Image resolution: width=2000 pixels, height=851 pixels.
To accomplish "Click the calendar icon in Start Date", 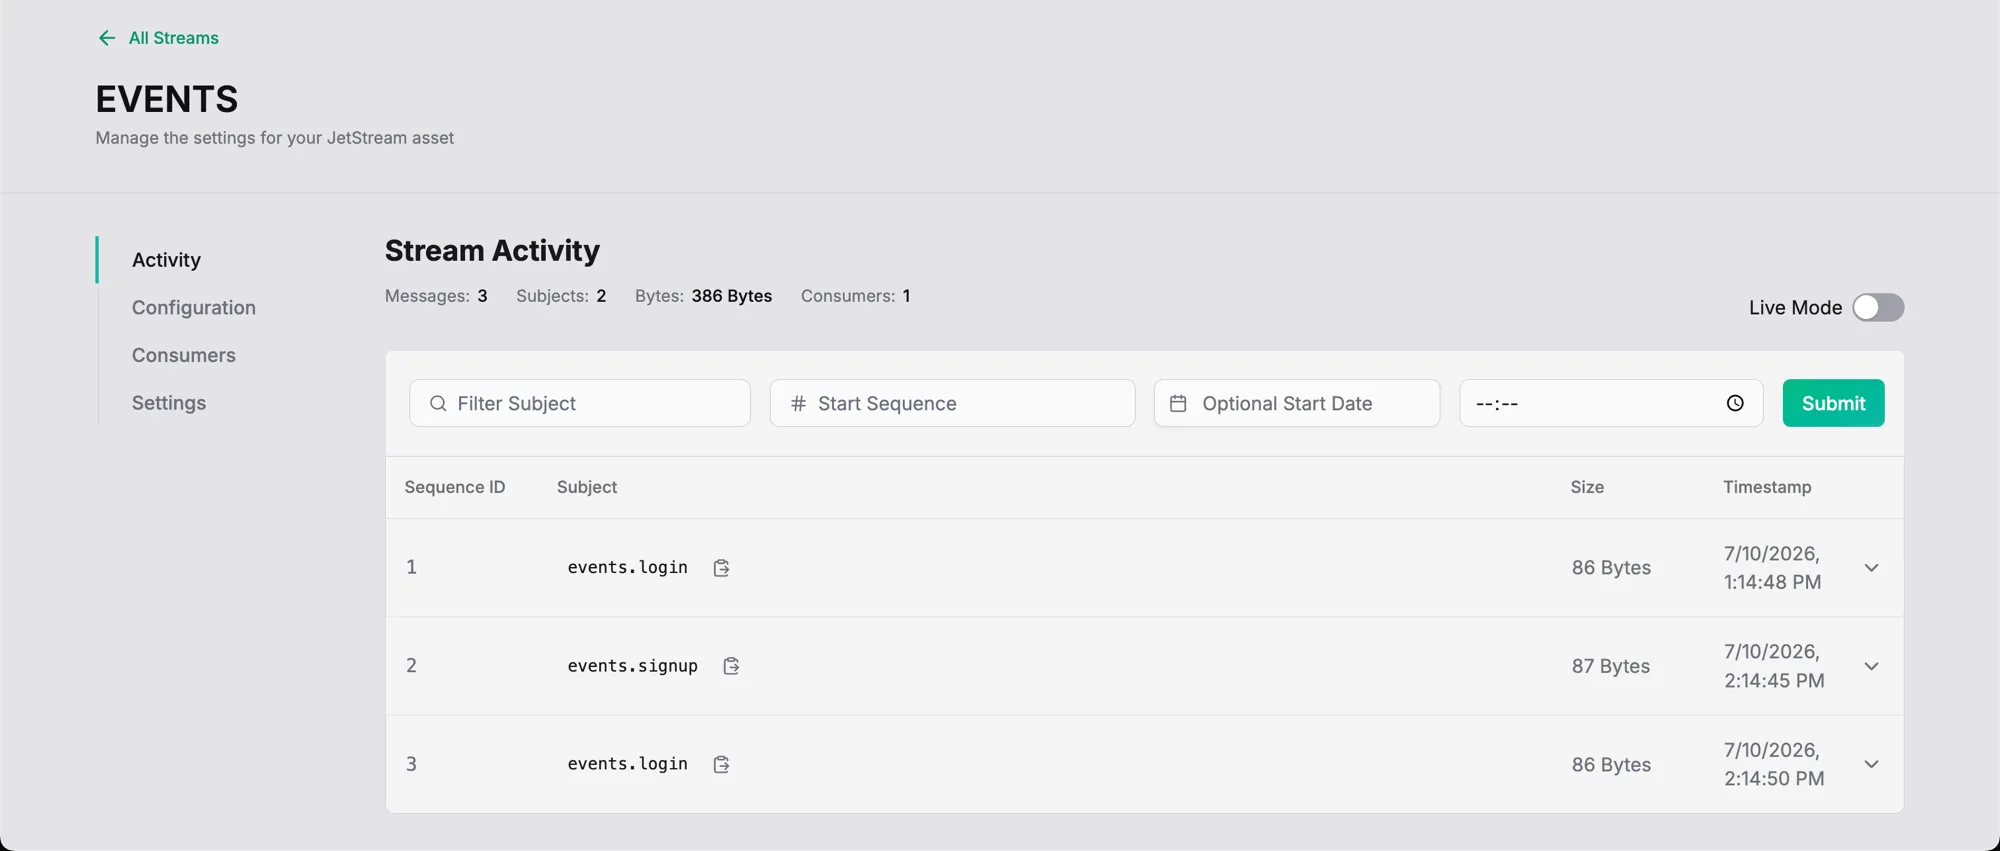I will click(1178, 403).
